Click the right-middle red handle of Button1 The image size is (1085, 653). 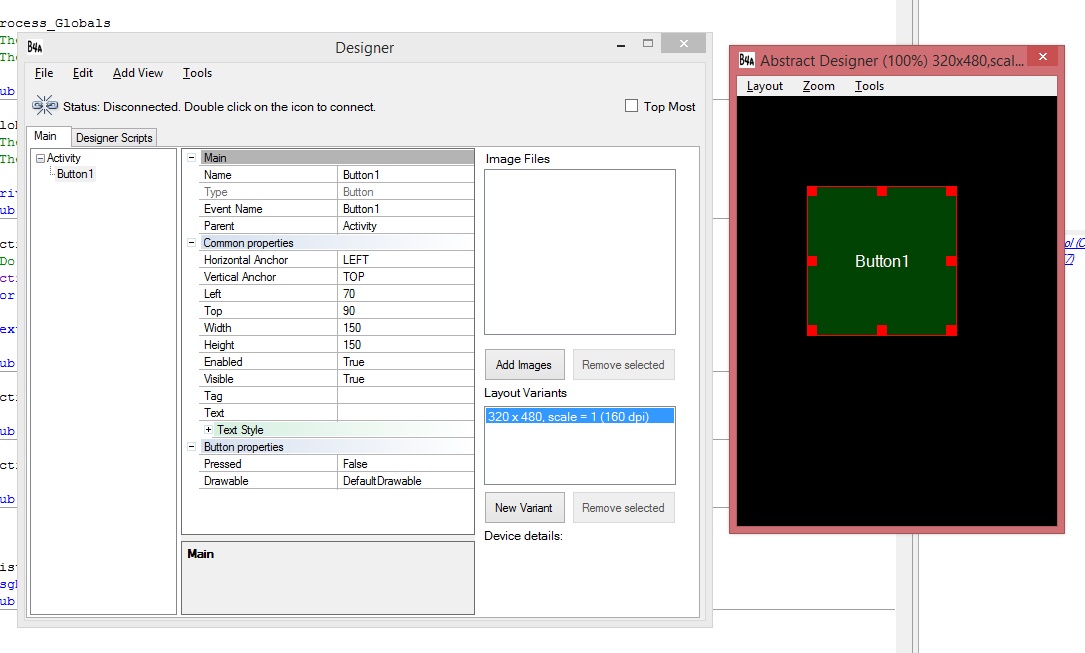951,261
